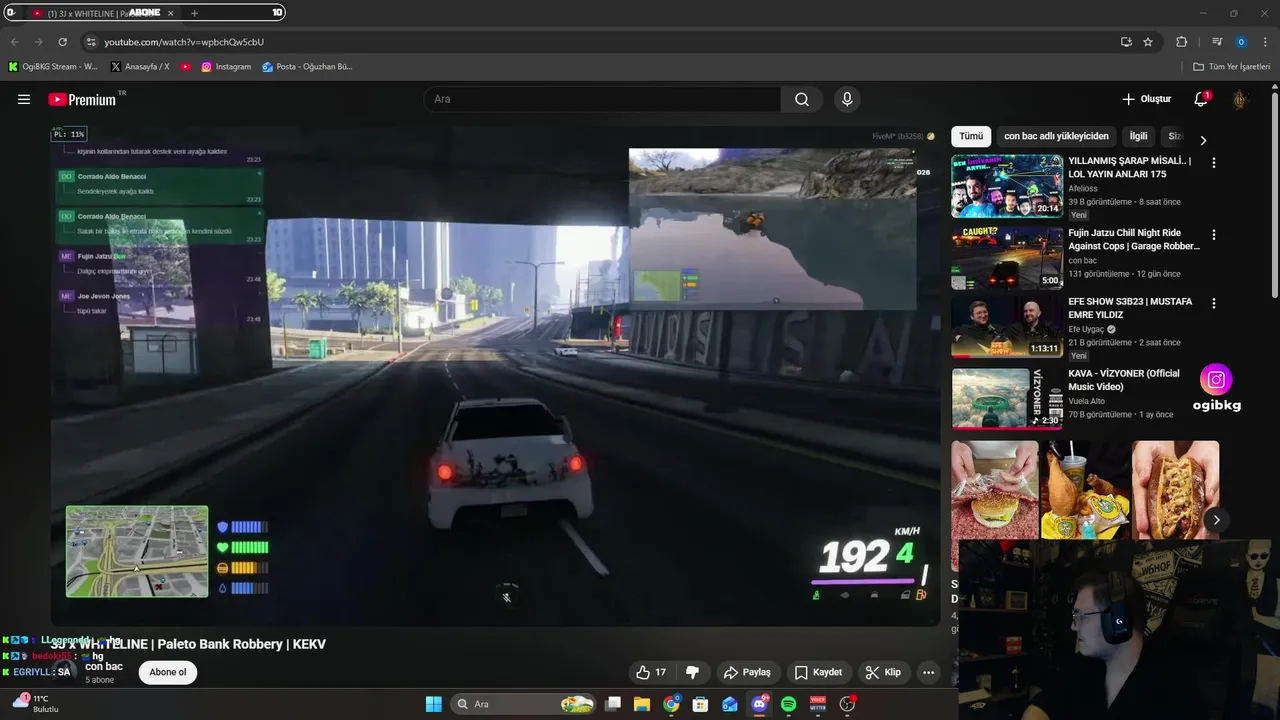The height and width of the screenshot is (720, 1280).
Task: Open the Posta - Oğuzhan mail bookmark
Action: (307, 67)
